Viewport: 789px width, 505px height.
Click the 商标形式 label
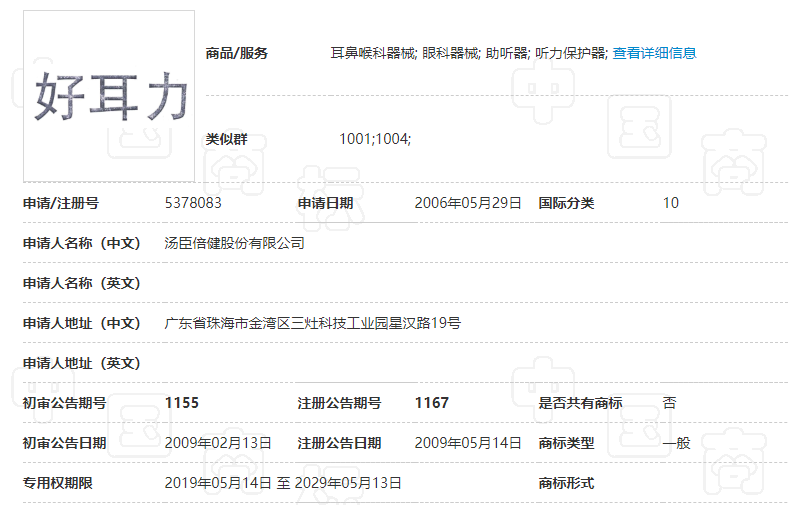pyautogui.click(x=567, y=483)
